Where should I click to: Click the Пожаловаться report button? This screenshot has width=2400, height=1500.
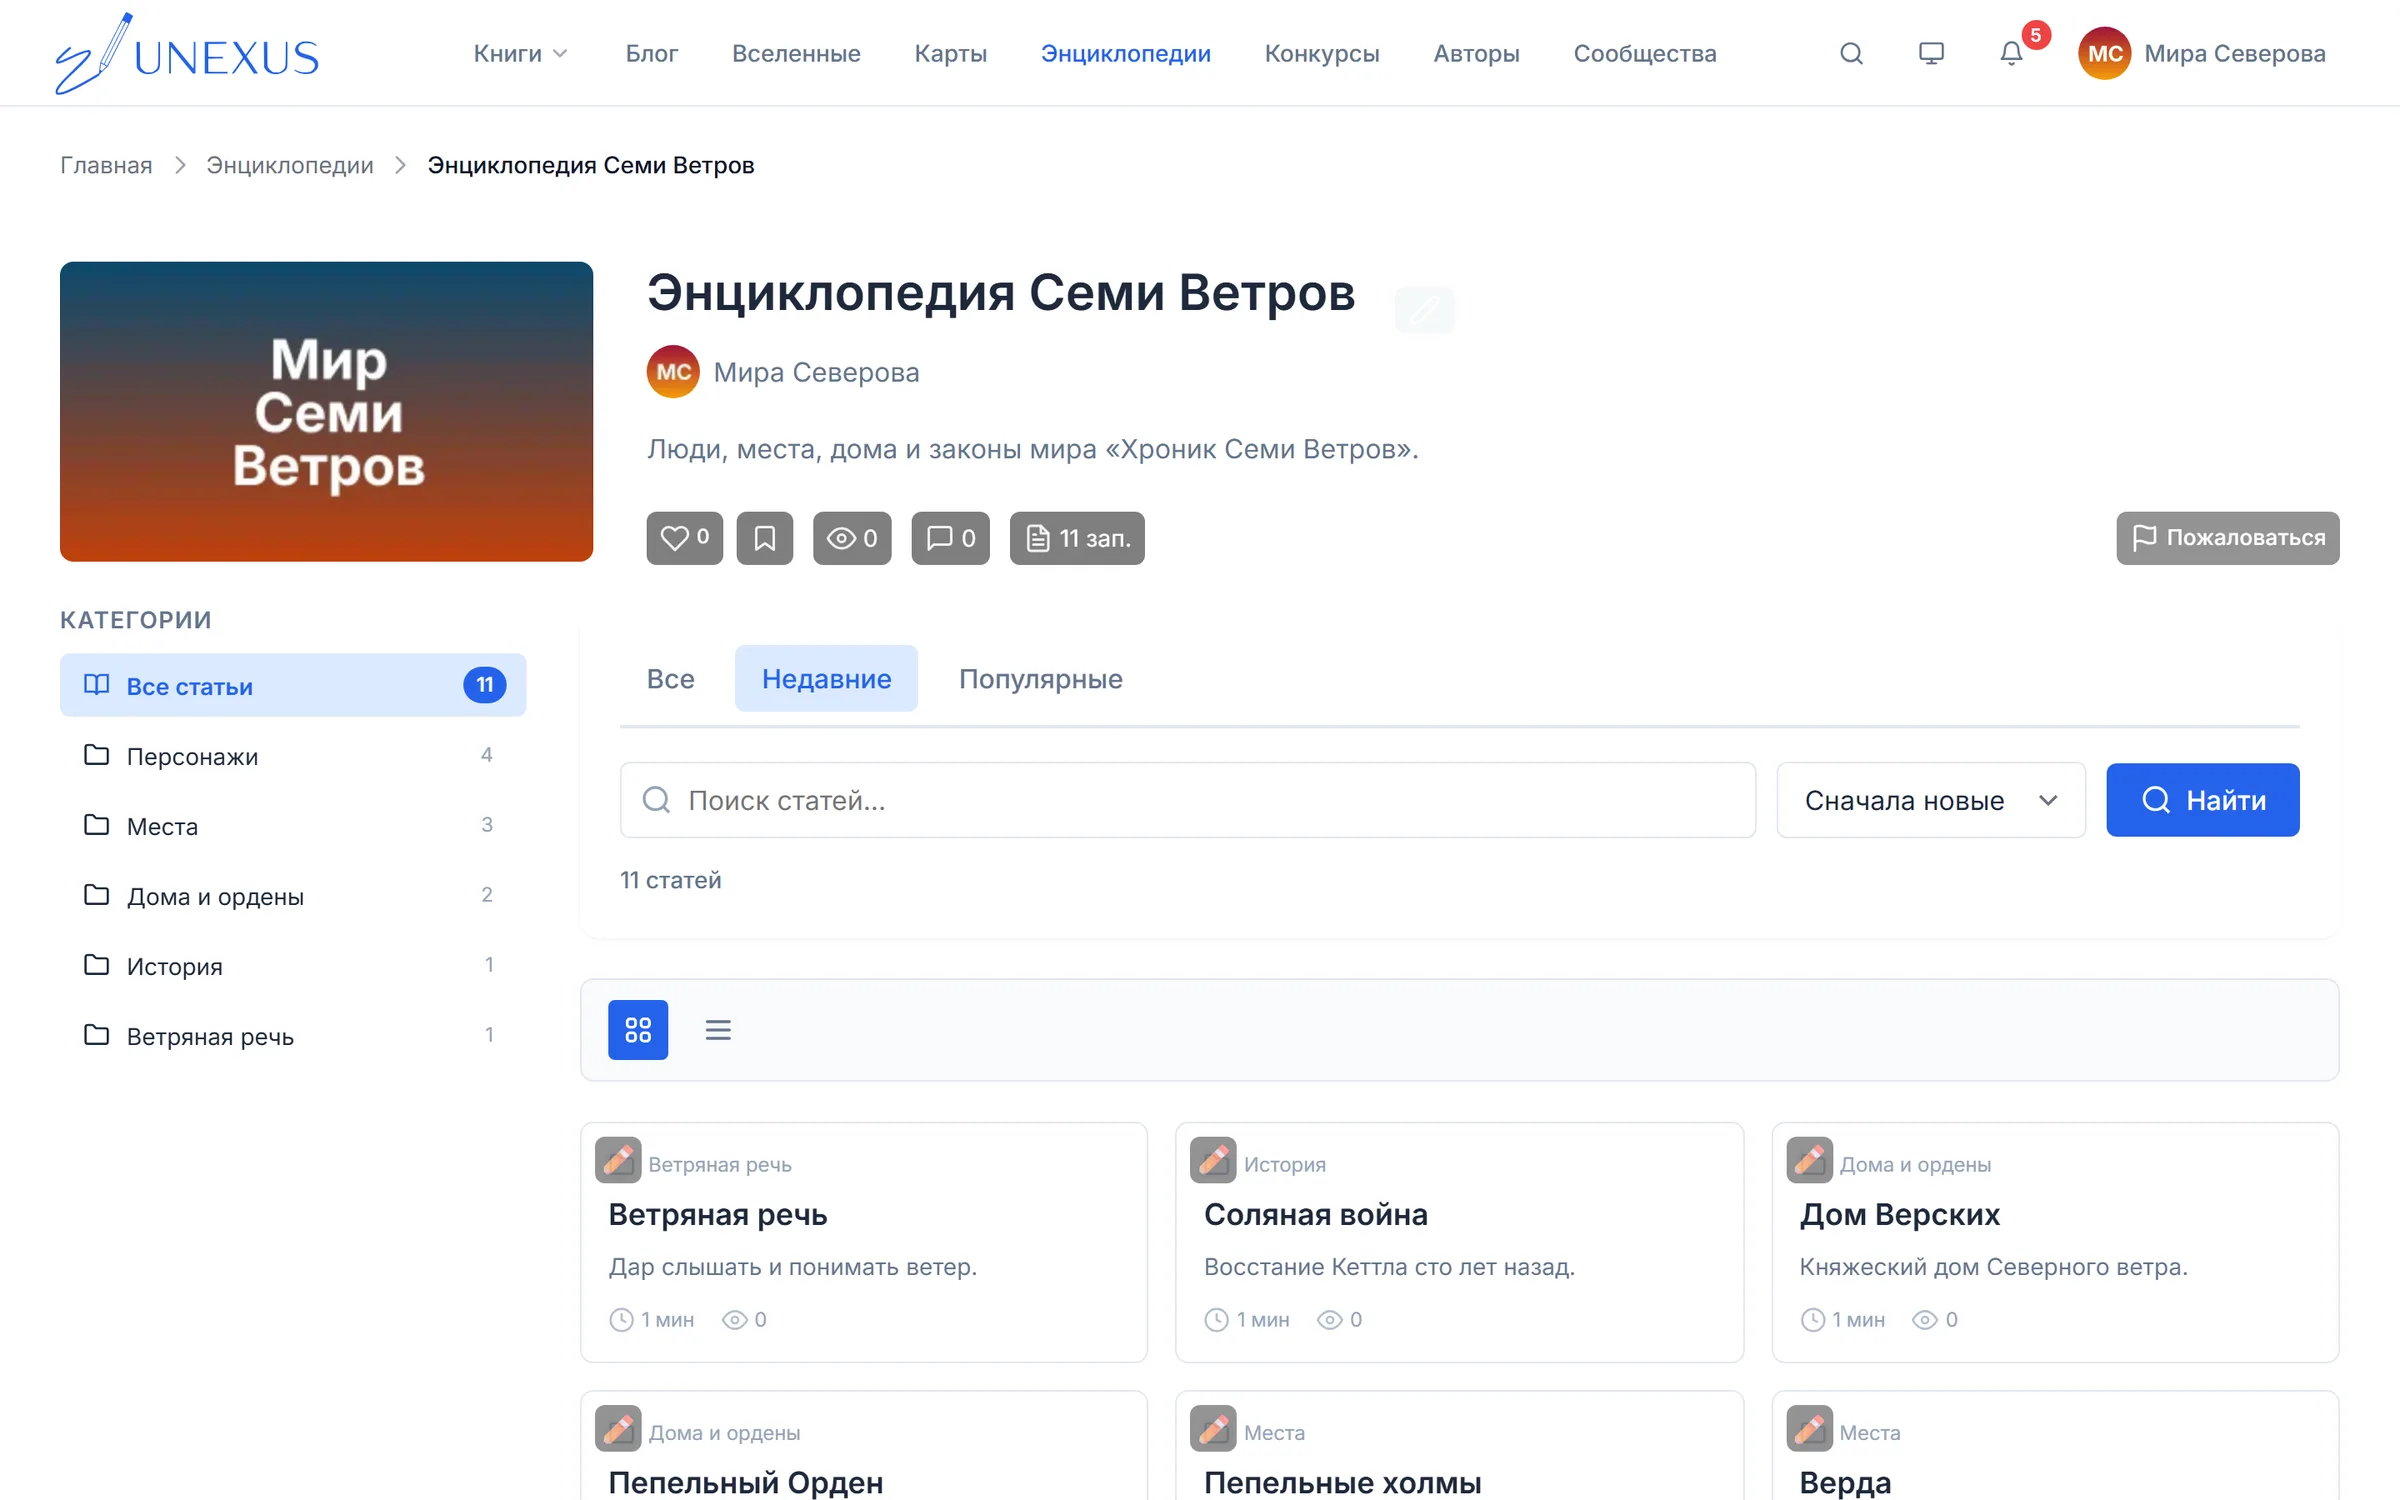(x=2227, y=538)
